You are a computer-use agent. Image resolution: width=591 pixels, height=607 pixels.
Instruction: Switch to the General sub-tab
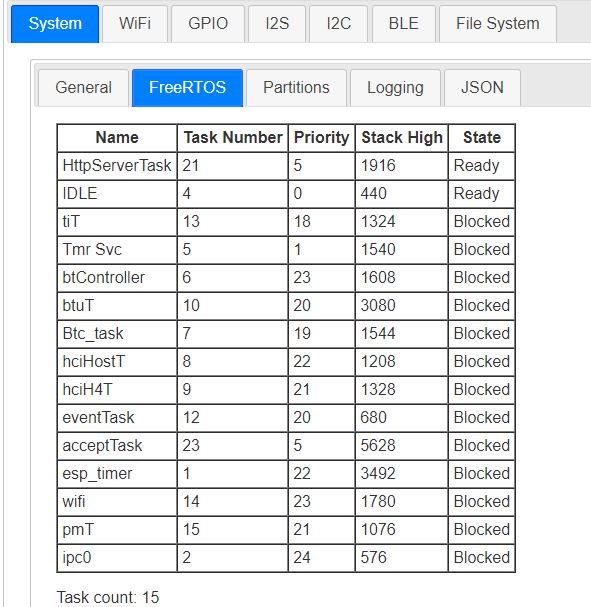tap(84, 87)
